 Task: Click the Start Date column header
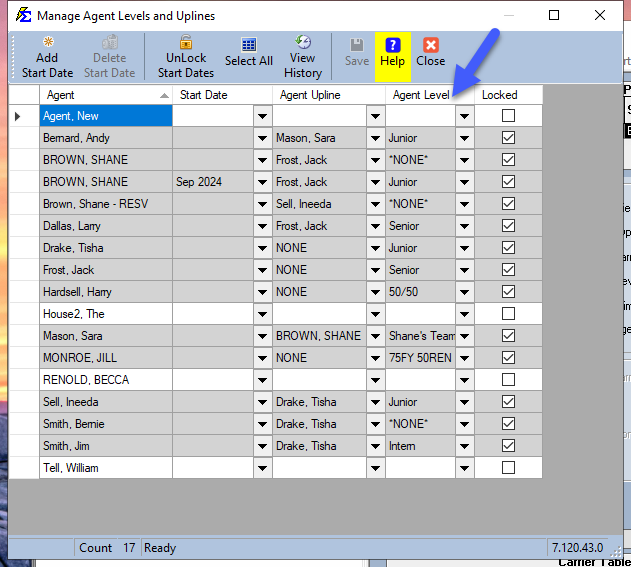pyautogui.click(x=222, y=95)
